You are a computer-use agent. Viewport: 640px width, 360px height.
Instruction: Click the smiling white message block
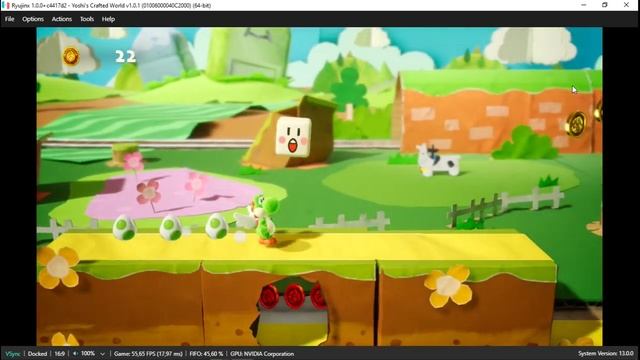(293, 137)
